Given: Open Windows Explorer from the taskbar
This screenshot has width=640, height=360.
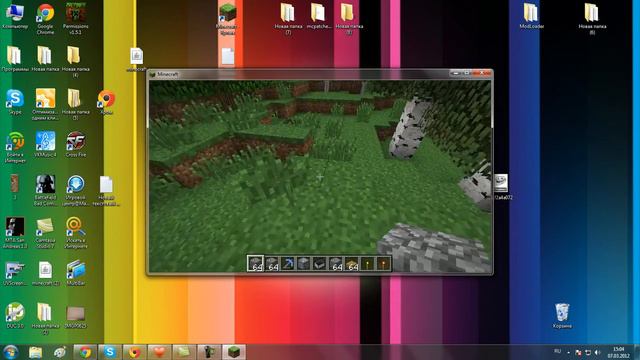Looking at the screenshot, I should tap(36, 352).
